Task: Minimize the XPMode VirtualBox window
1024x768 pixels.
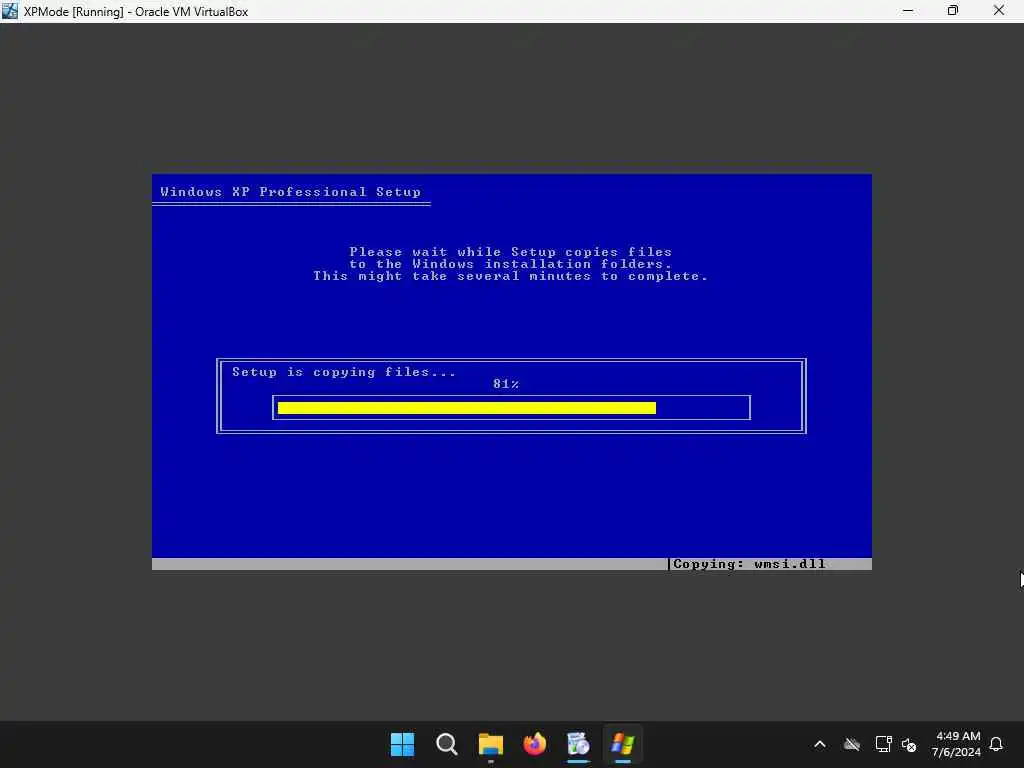Action: (x=908, y=11)
